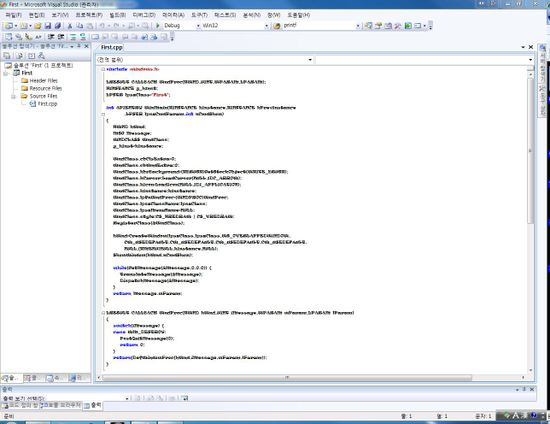Open the Project menu

89,15
